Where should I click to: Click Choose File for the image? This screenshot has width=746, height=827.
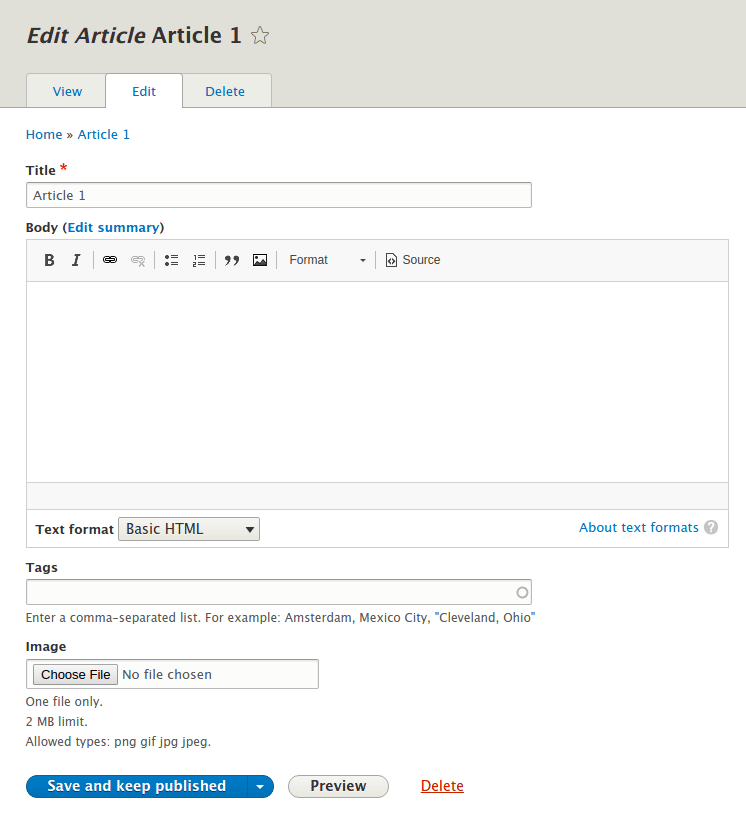pos(75,675)
